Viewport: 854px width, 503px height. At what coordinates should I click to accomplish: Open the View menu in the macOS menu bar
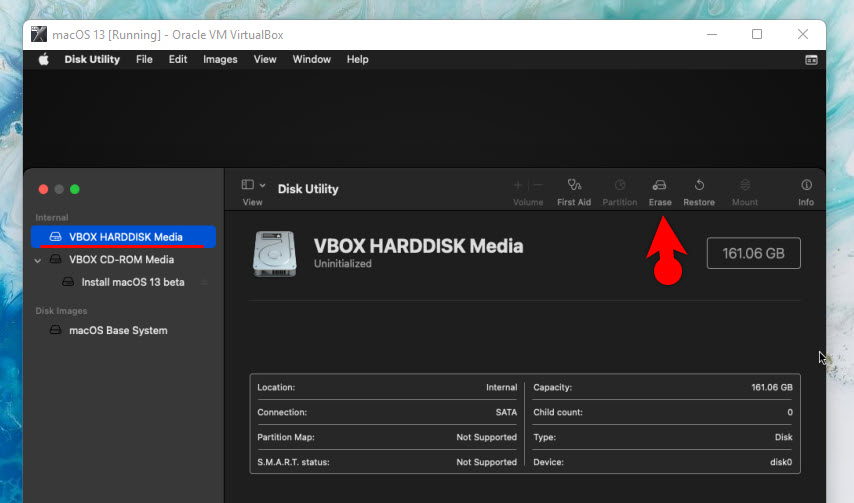[x=265, y=59]
